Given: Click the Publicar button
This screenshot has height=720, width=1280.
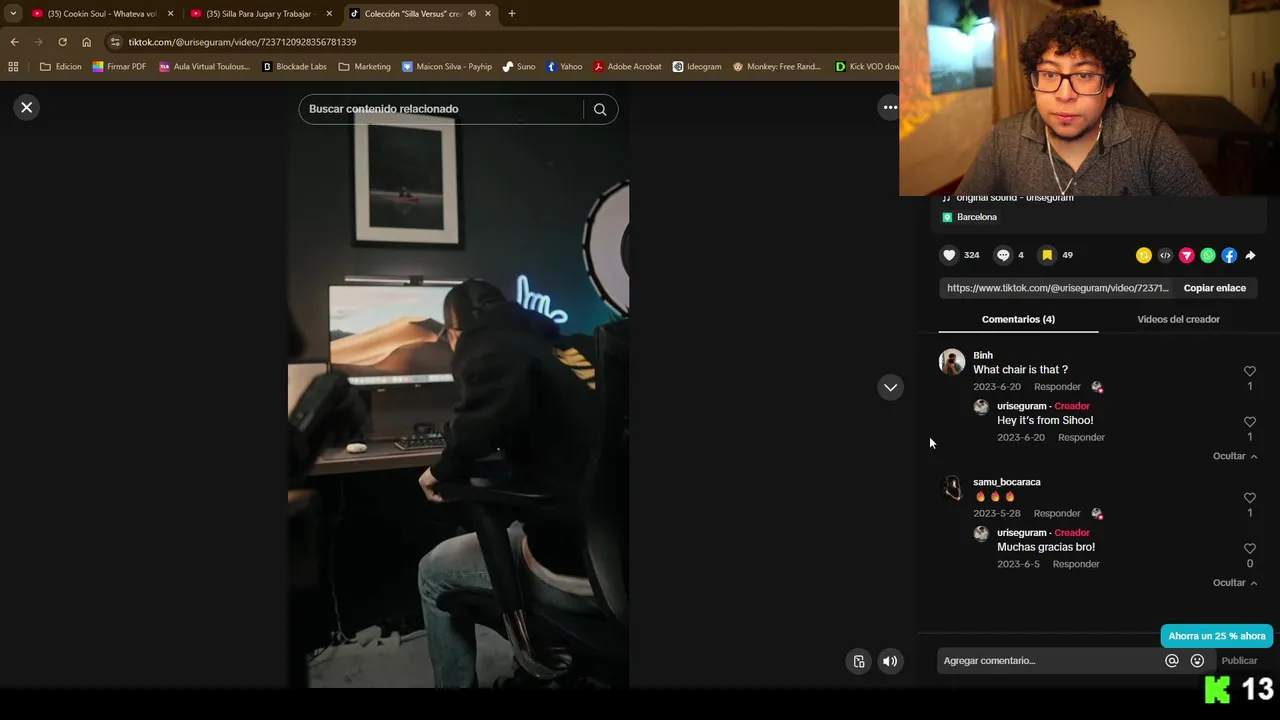Looking at the screenshot, I should pos(1239,661).
